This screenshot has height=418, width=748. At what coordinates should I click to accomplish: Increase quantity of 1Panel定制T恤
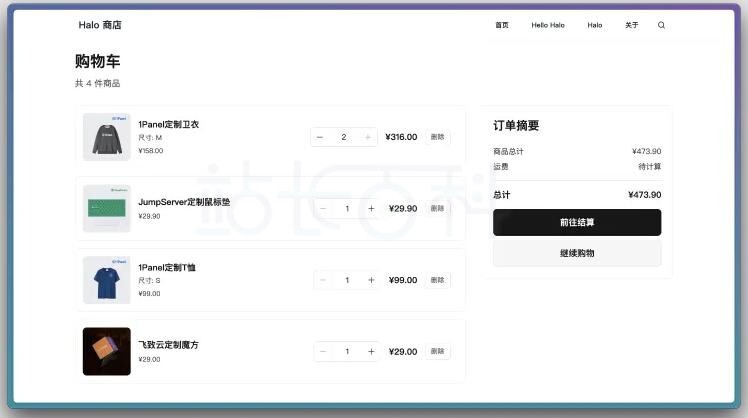pyautogui.click(x=371, y=280)
